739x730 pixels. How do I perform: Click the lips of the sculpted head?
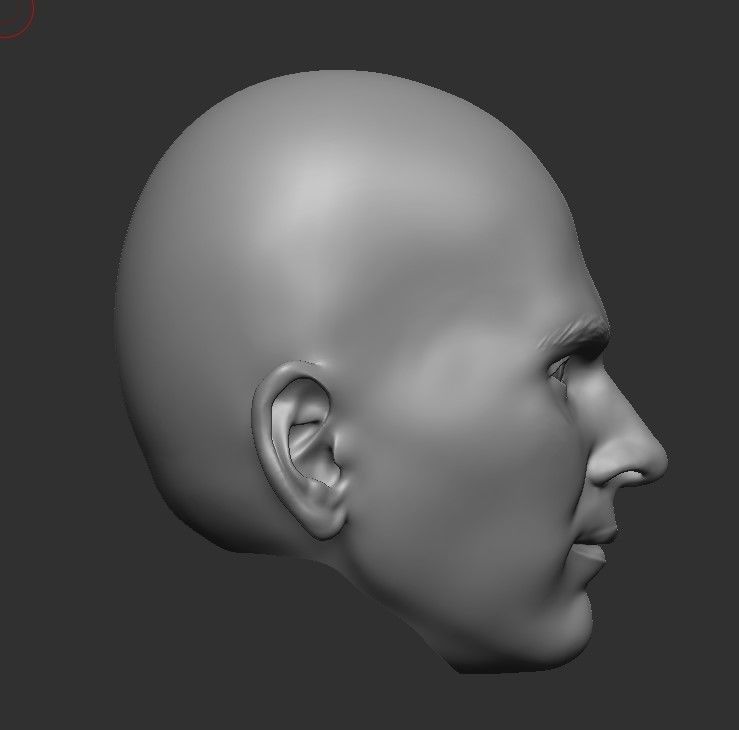(x=595, y=544)
